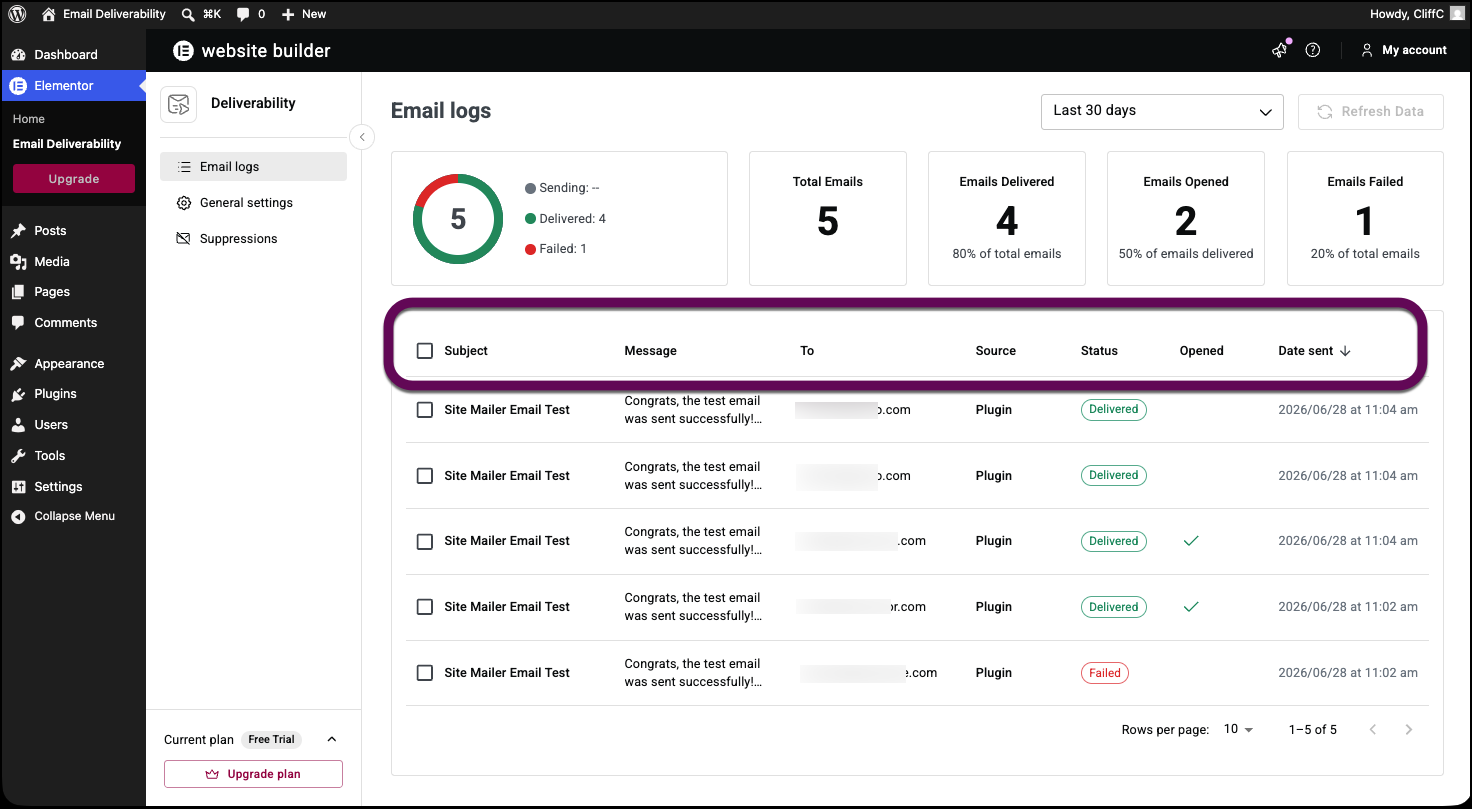Open the Email Deliverability submenu link
The width and height of the screenshot is (1472, 809).
click(67, 144)
